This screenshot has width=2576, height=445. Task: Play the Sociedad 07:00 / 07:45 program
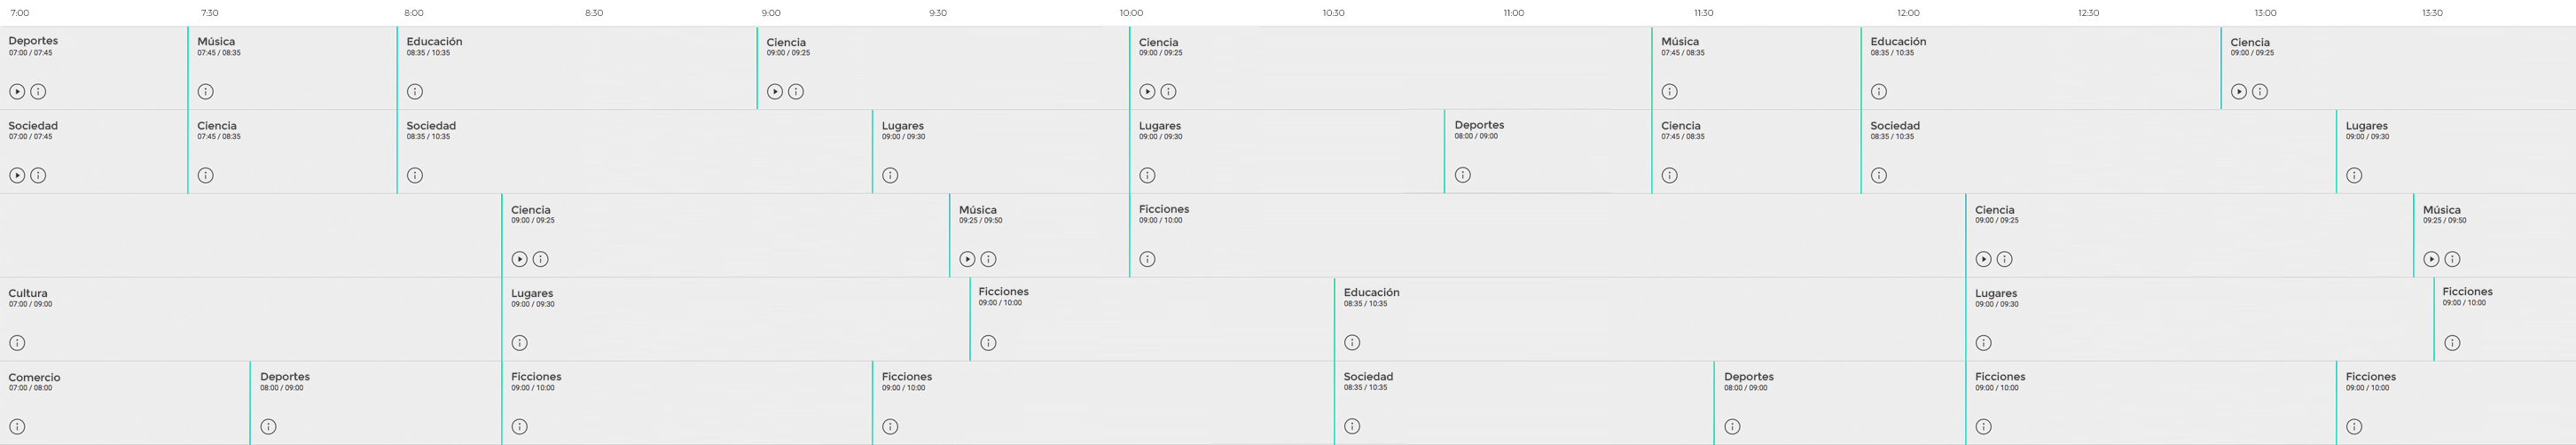[17, 176]
